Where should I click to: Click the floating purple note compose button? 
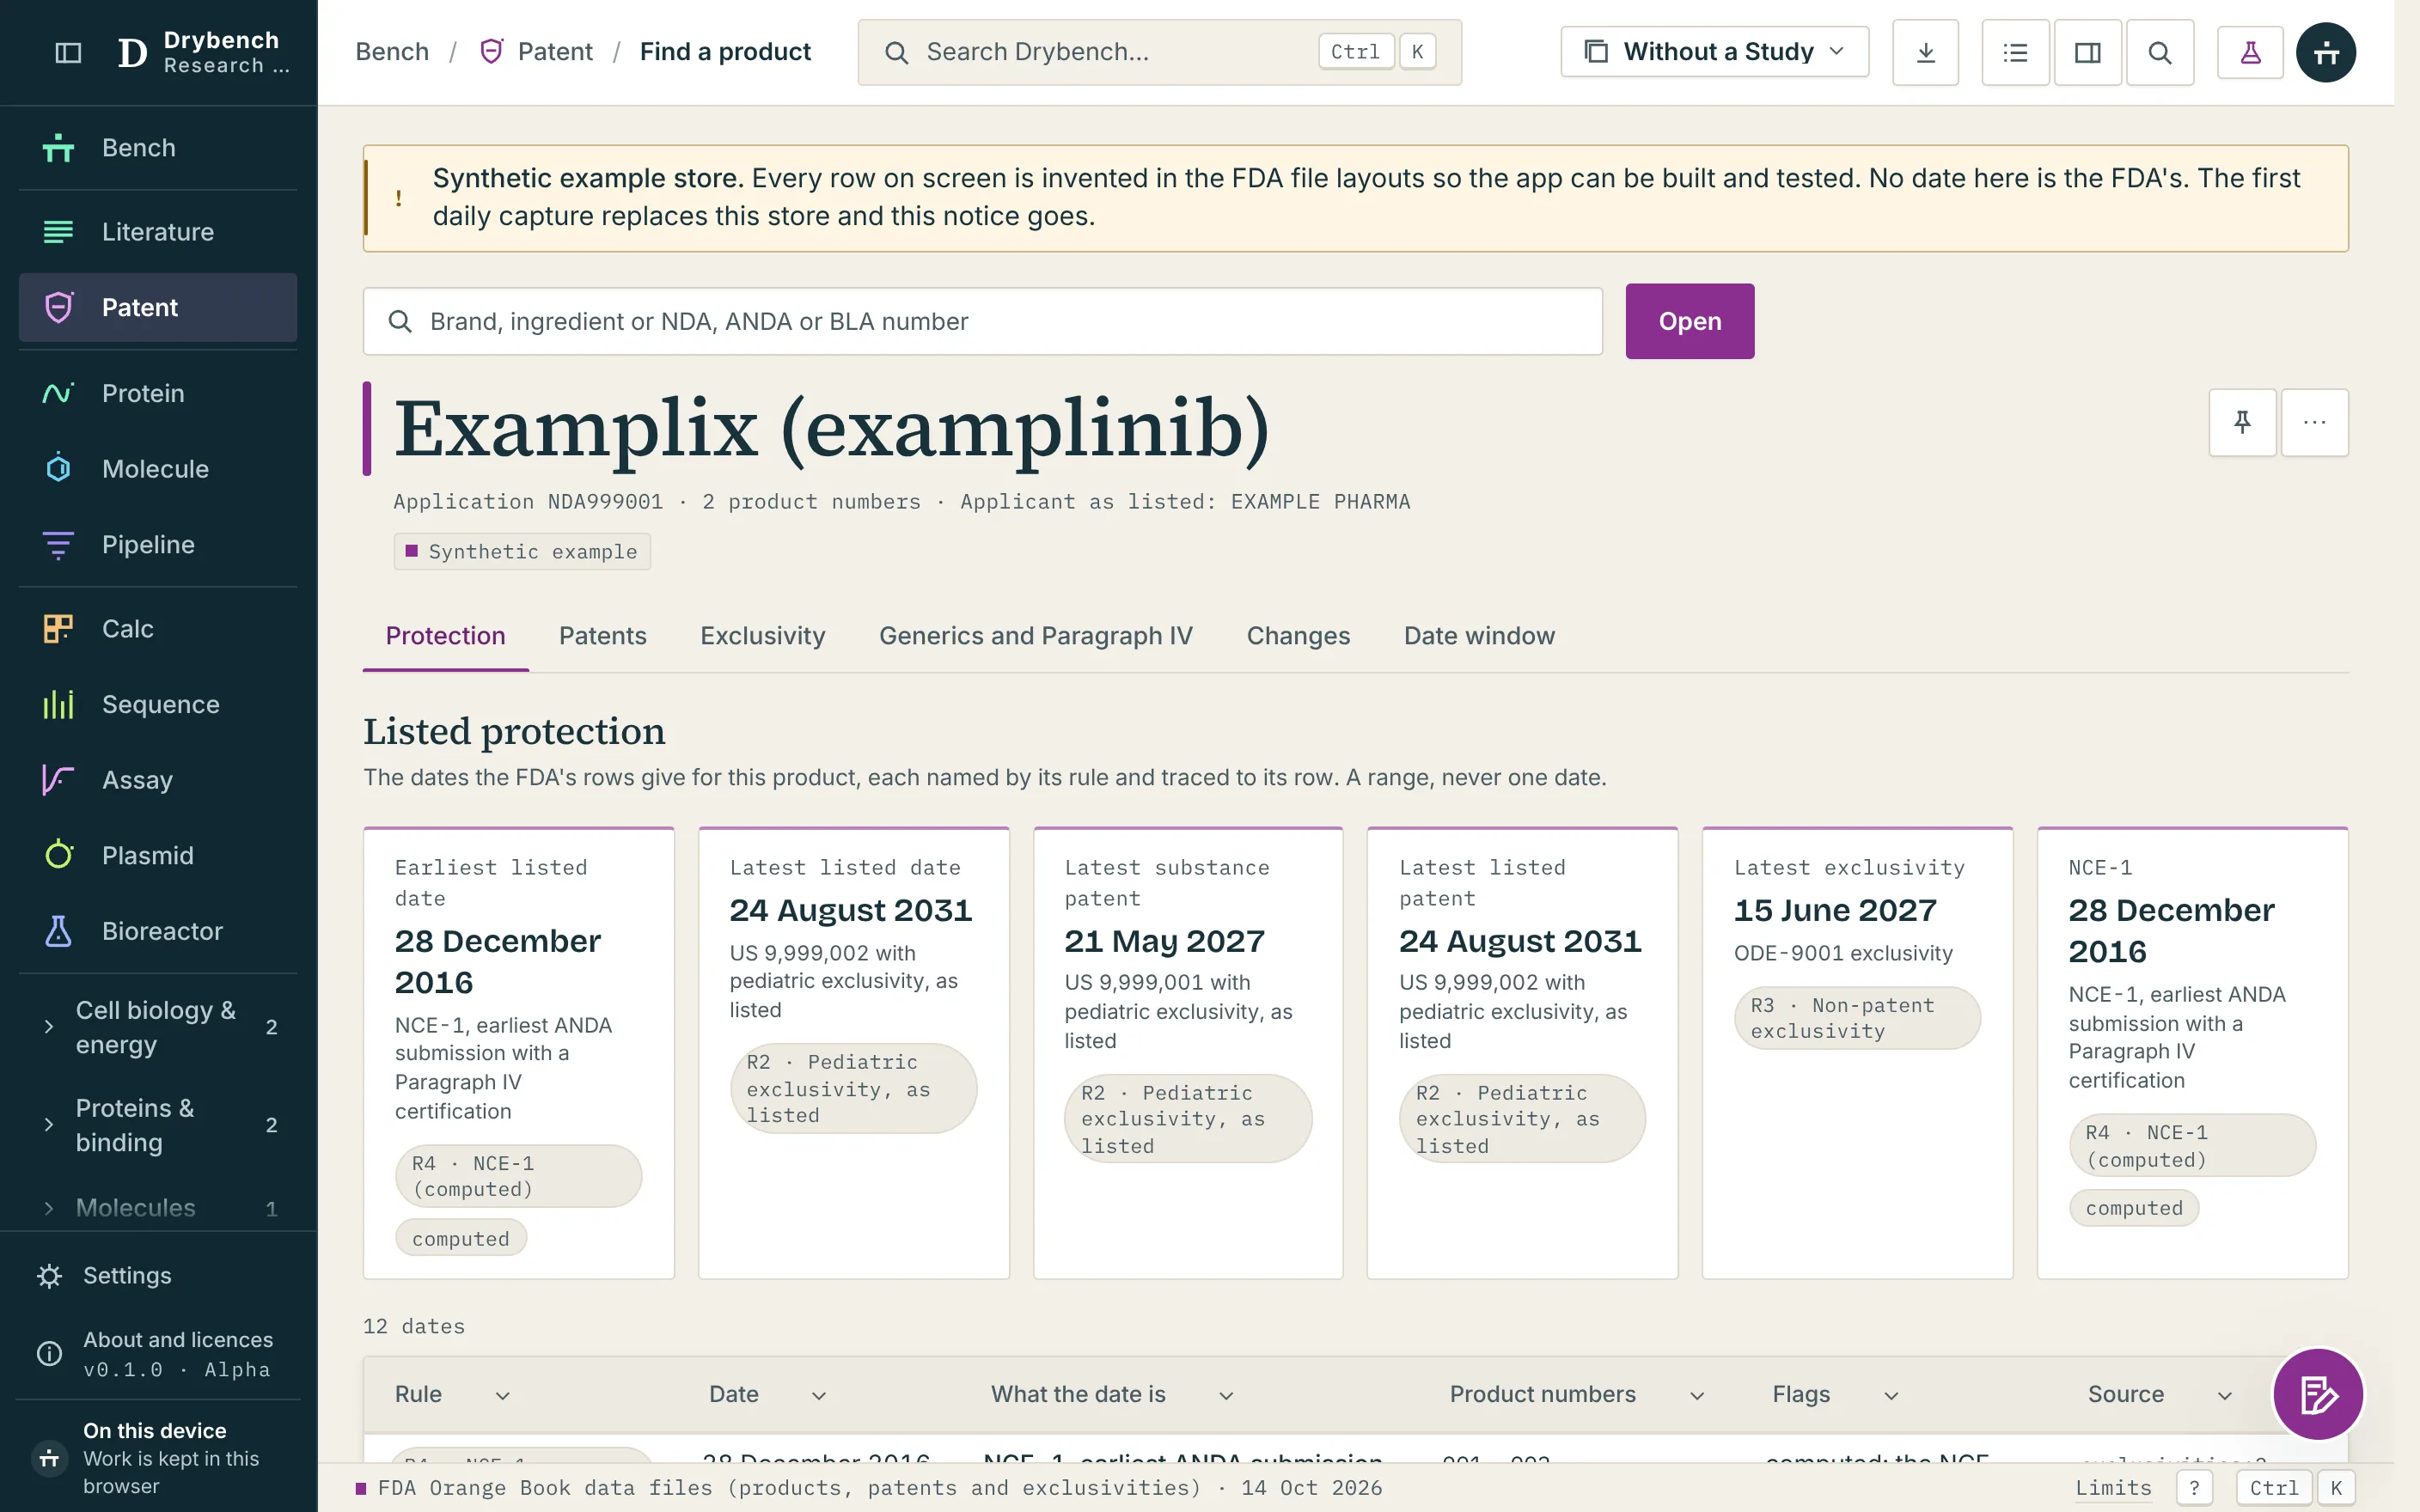point(2318,1394)
